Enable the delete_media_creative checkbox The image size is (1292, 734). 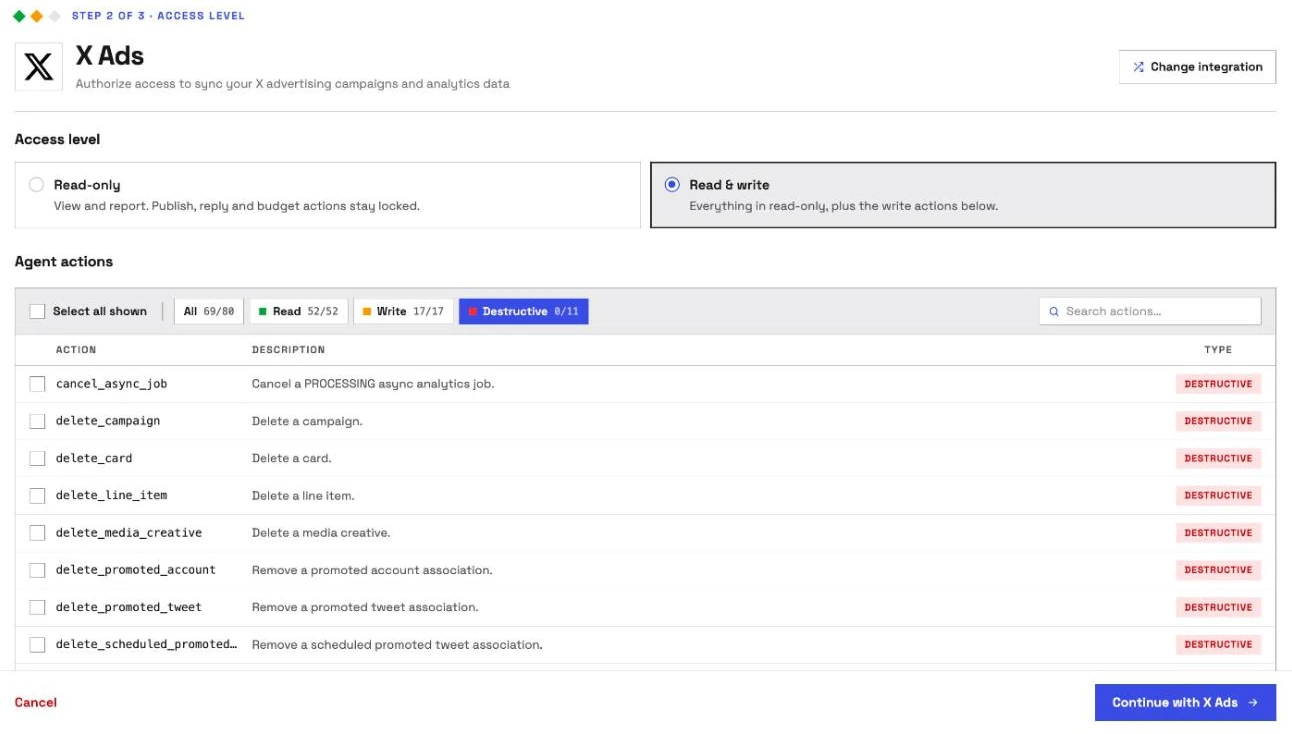(37, 533)
